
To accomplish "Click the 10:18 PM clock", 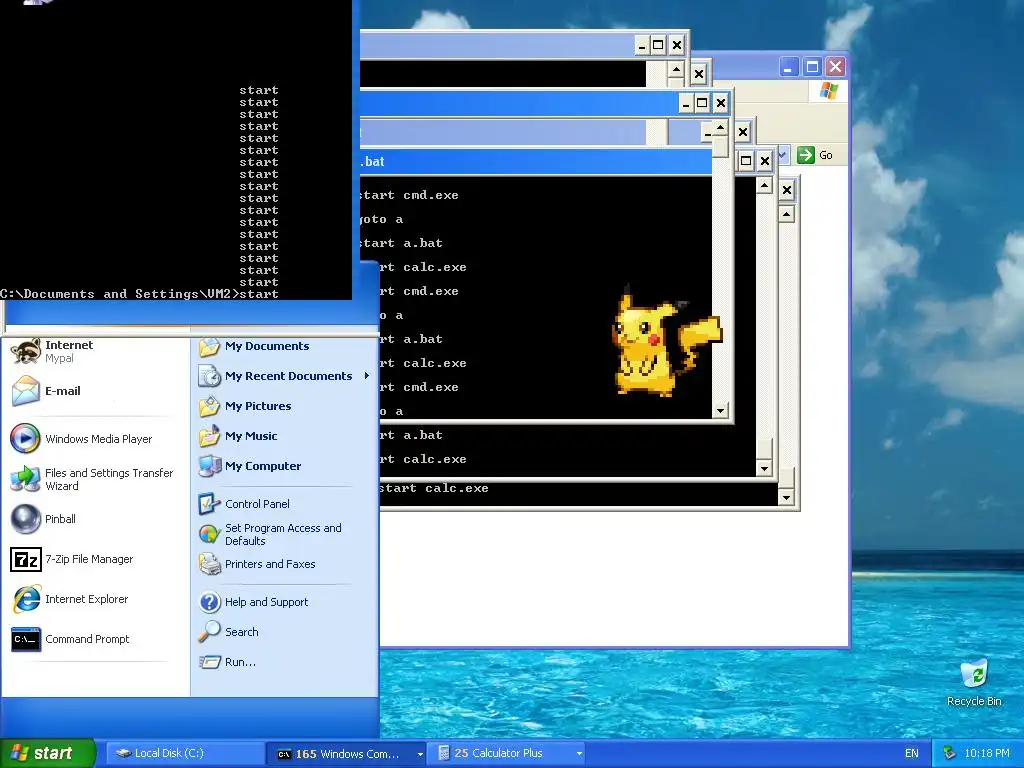I will tap(987, 753).
